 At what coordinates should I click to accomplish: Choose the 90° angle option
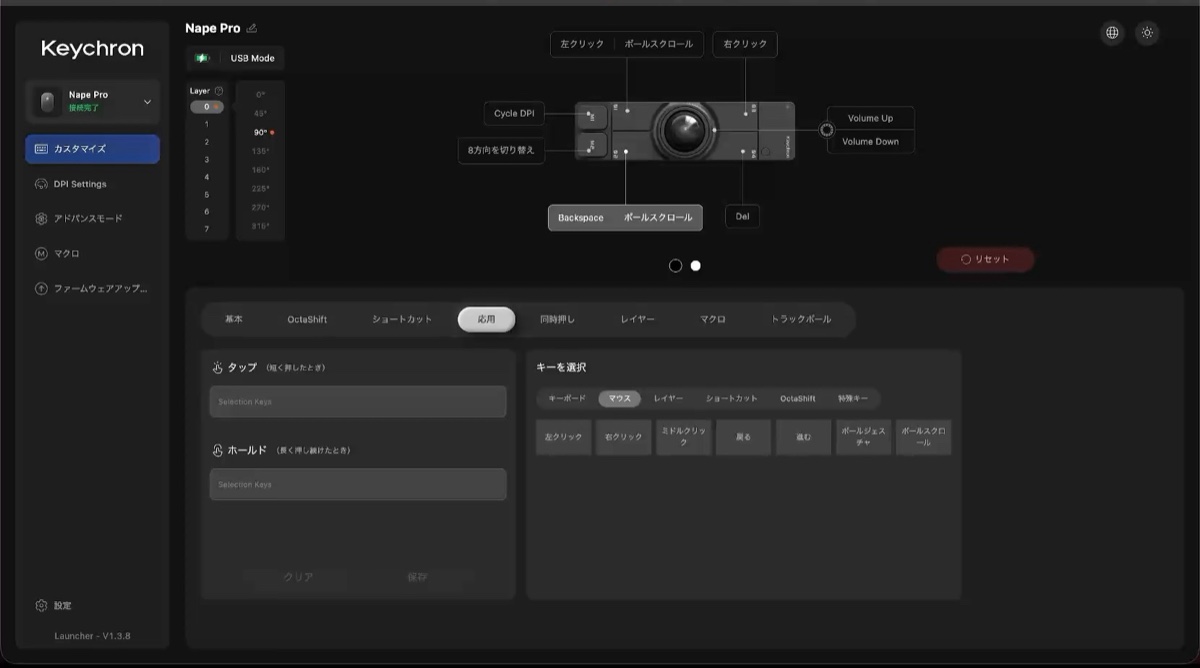tap(261, 132)
